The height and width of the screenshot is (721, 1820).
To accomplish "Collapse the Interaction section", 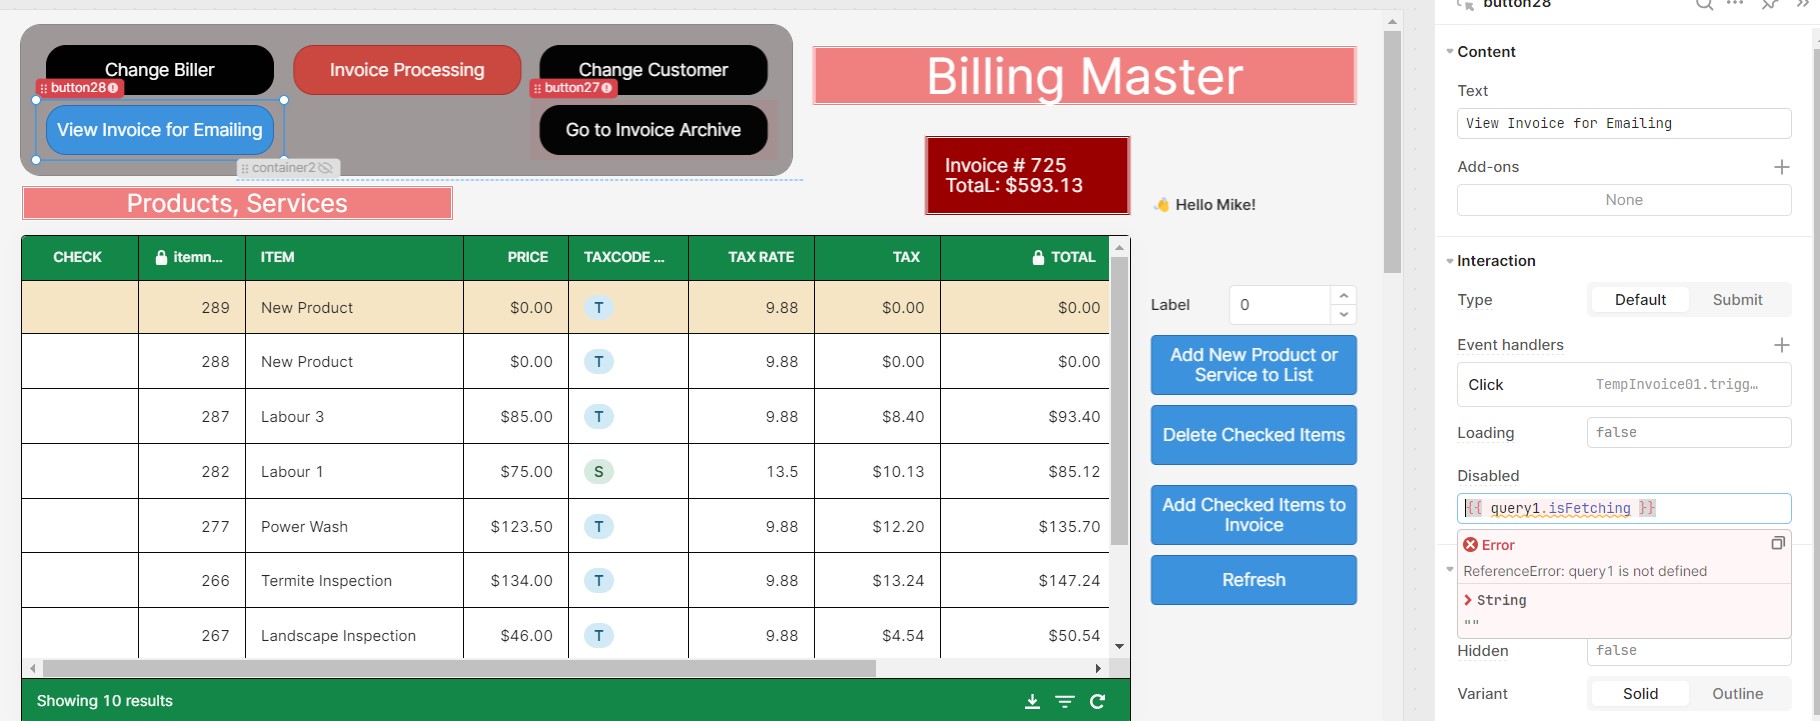I will (x=1450, y=261).
